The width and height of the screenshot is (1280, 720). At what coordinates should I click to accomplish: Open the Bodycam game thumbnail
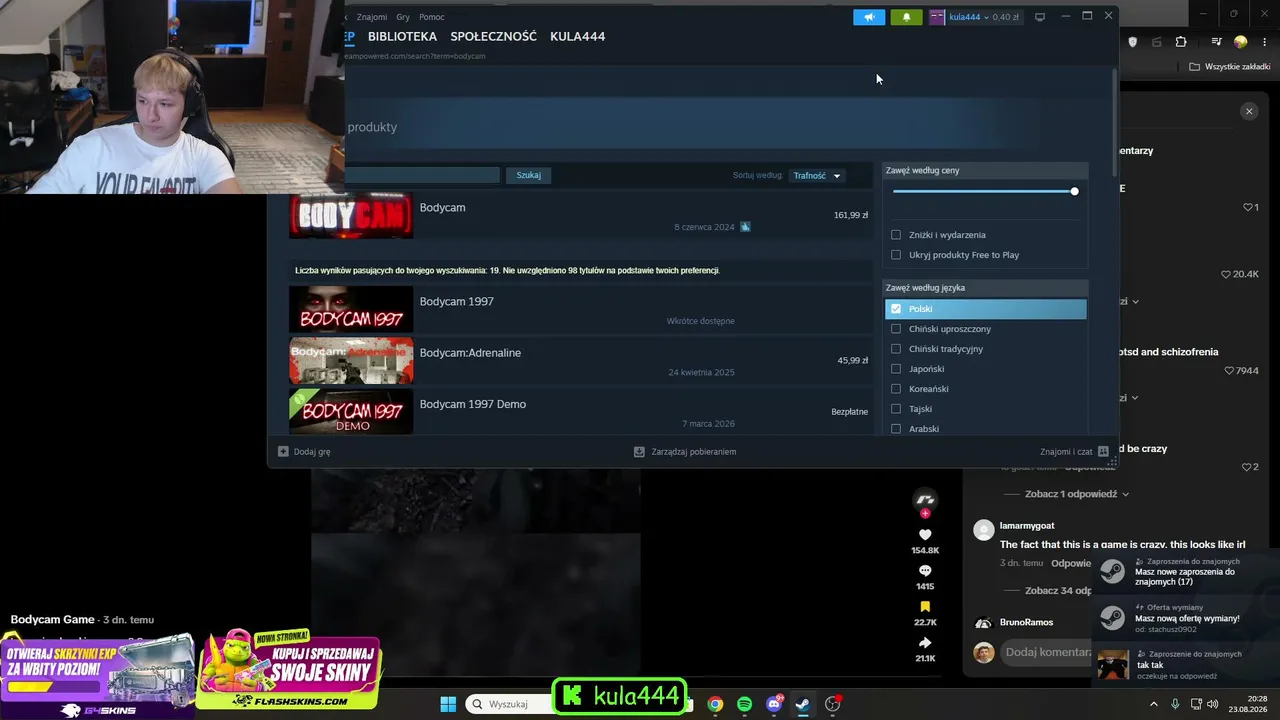(351, 216)
